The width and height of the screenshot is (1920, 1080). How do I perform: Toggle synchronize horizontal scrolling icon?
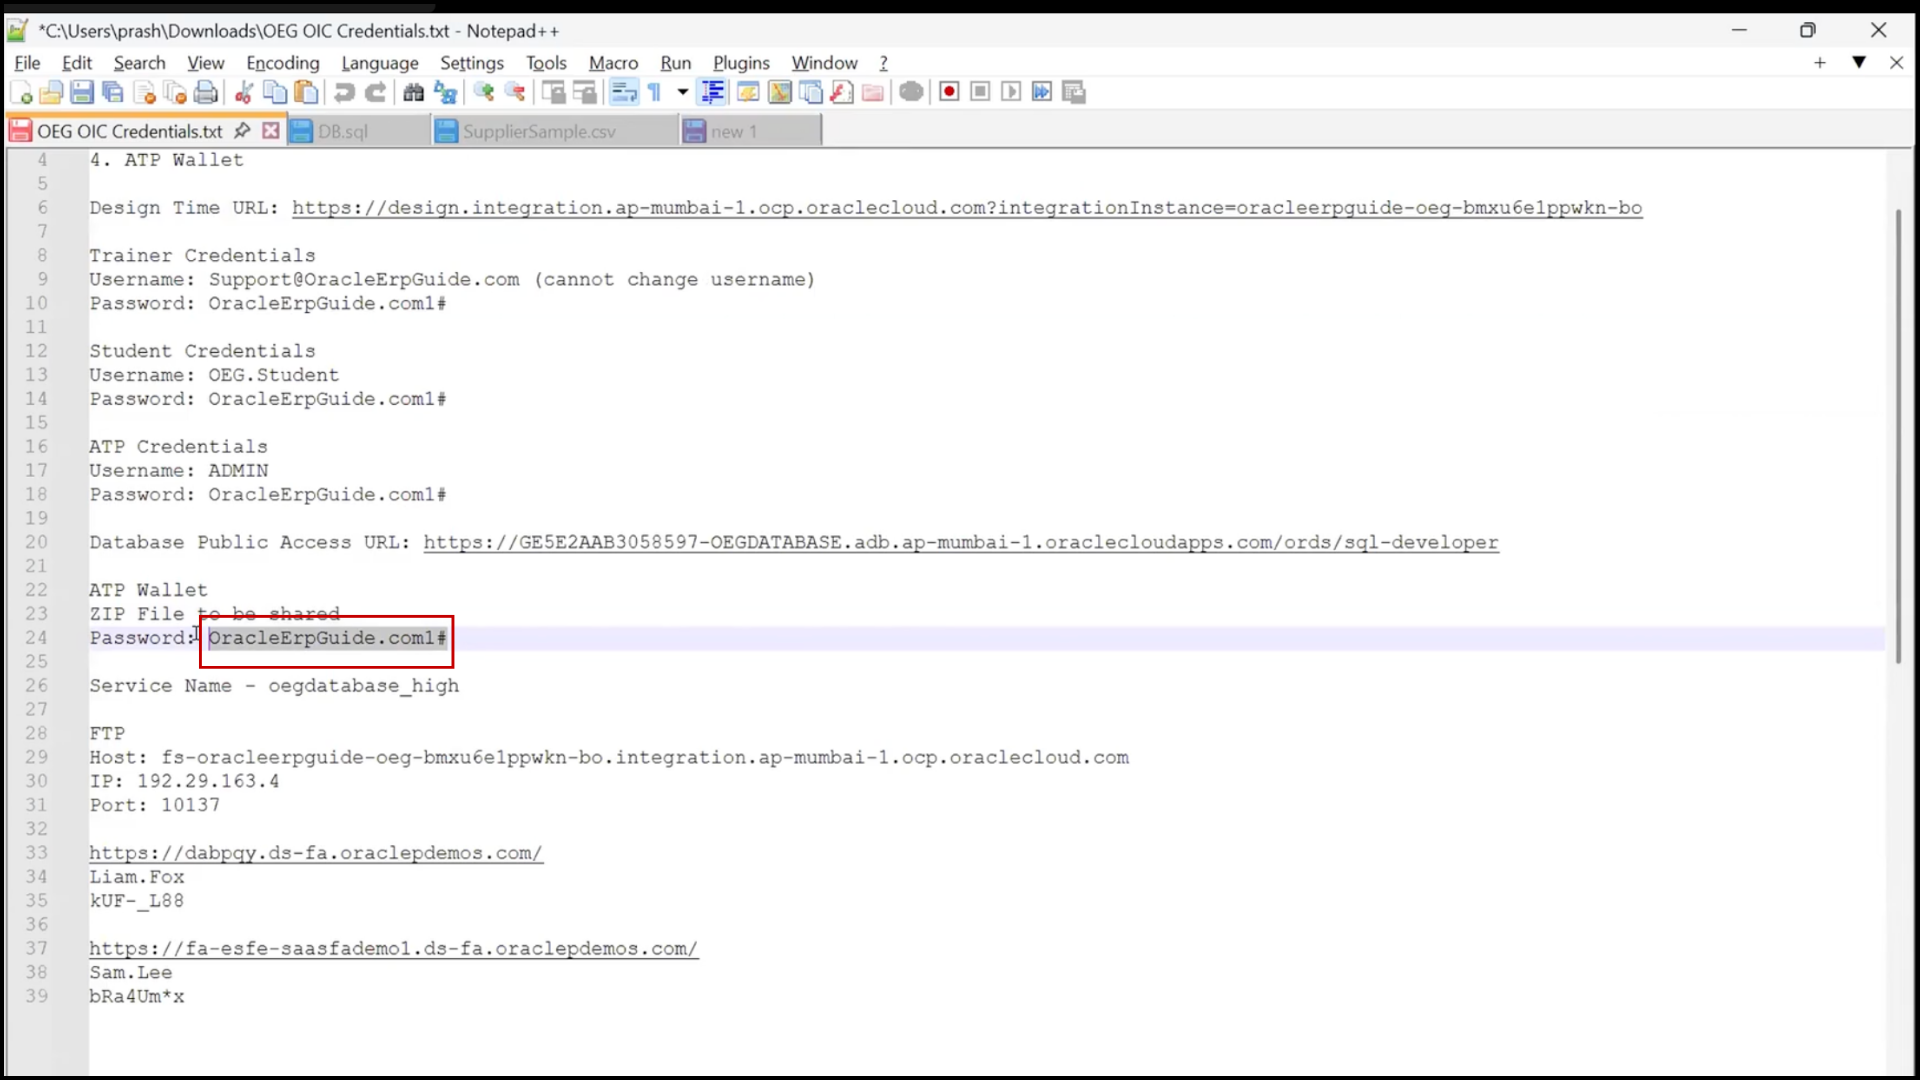pyautogui.click(x=585, y=93)
